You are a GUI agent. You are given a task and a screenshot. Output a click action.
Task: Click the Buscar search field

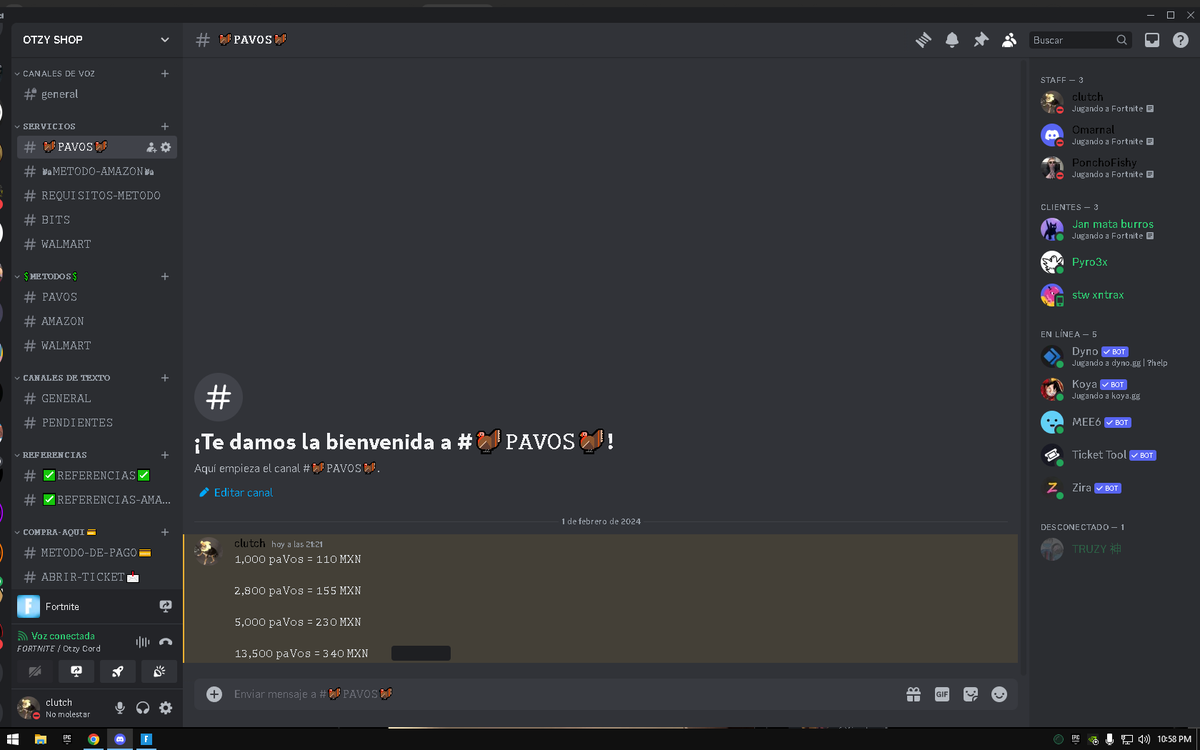(1080, 40)
